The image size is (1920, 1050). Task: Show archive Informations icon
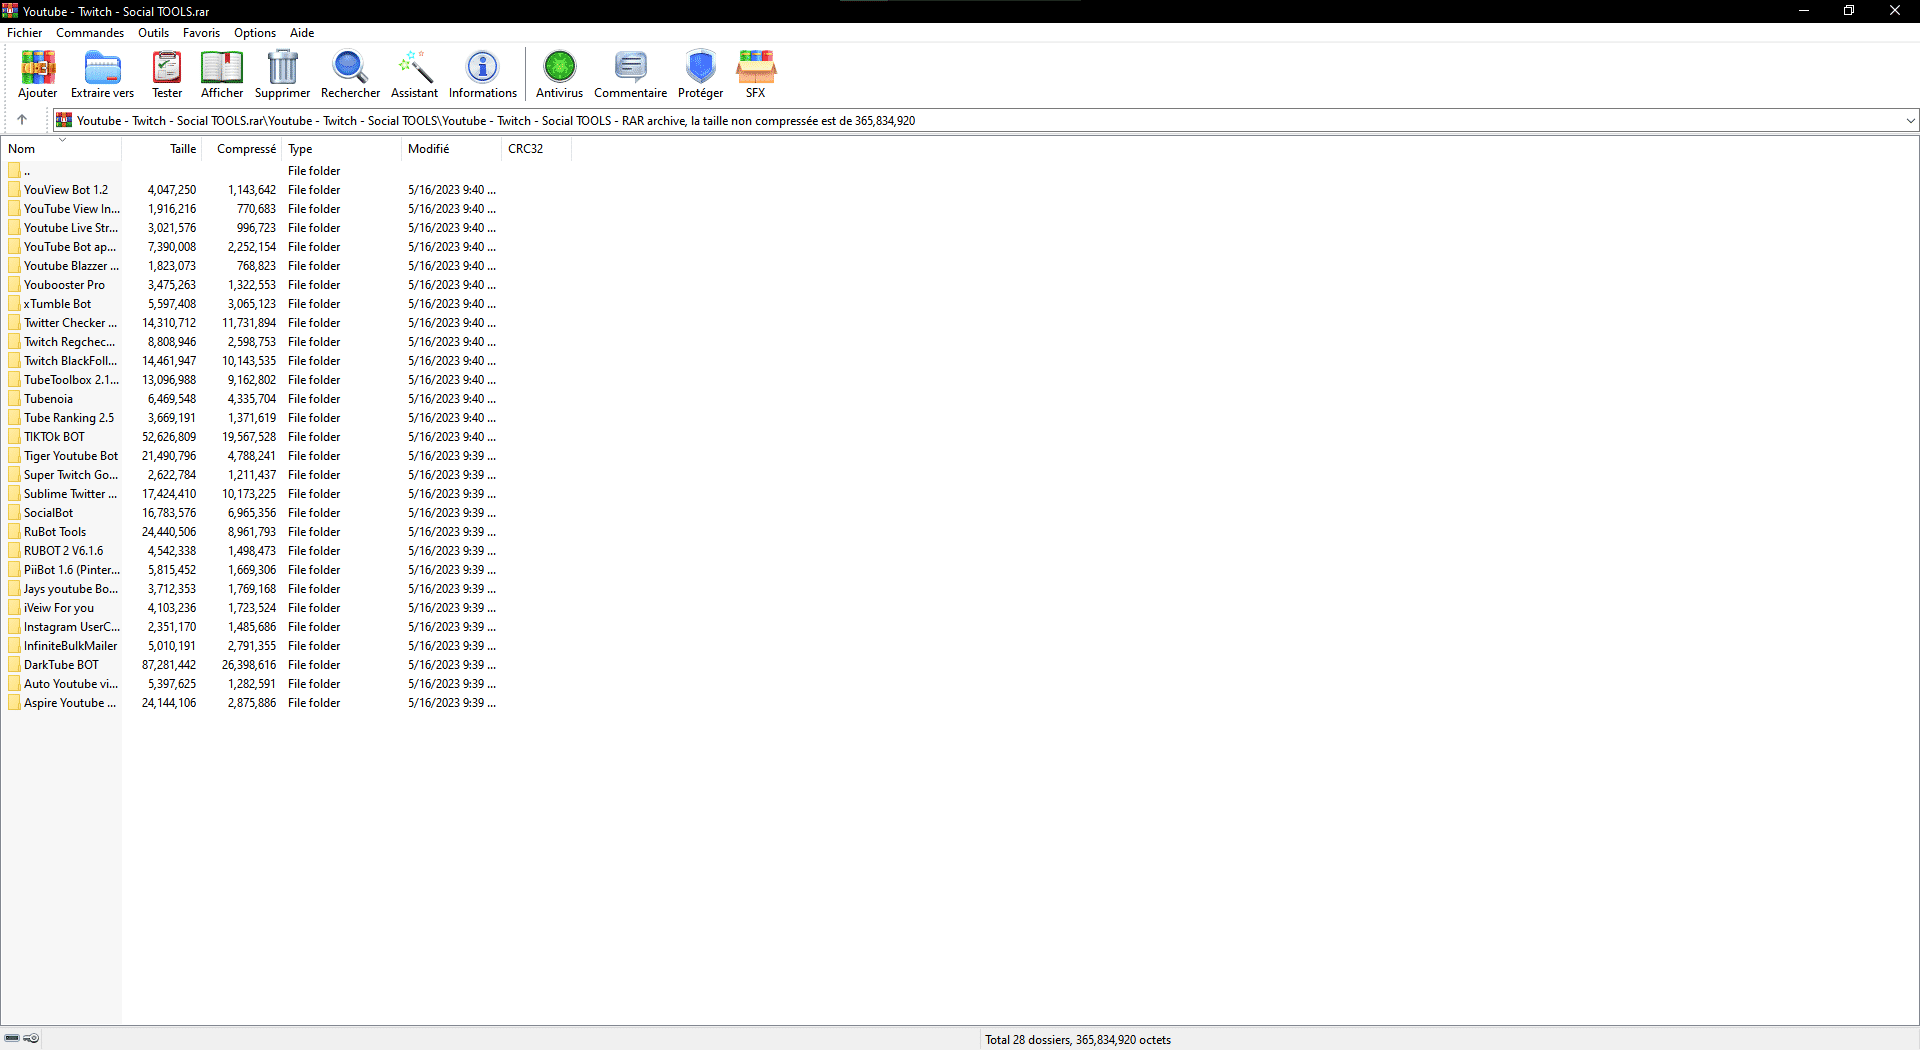pyautogui.click(x=482, y=67)
